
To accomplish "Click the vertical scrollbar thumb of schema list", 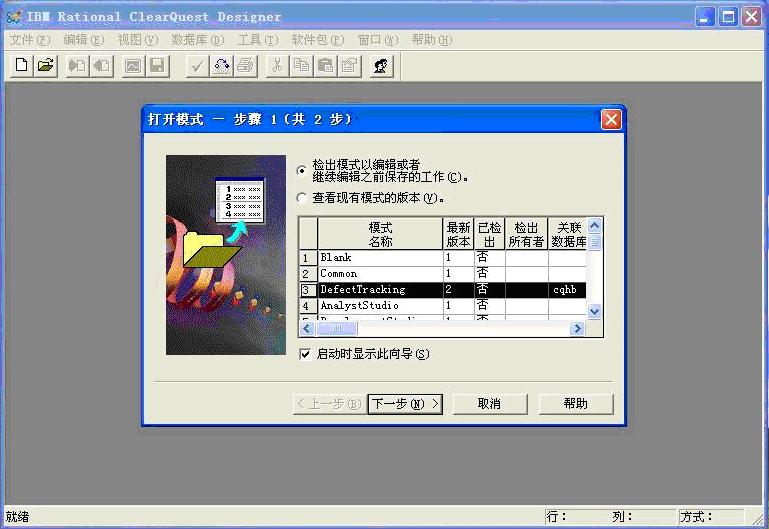I will 594,242.
